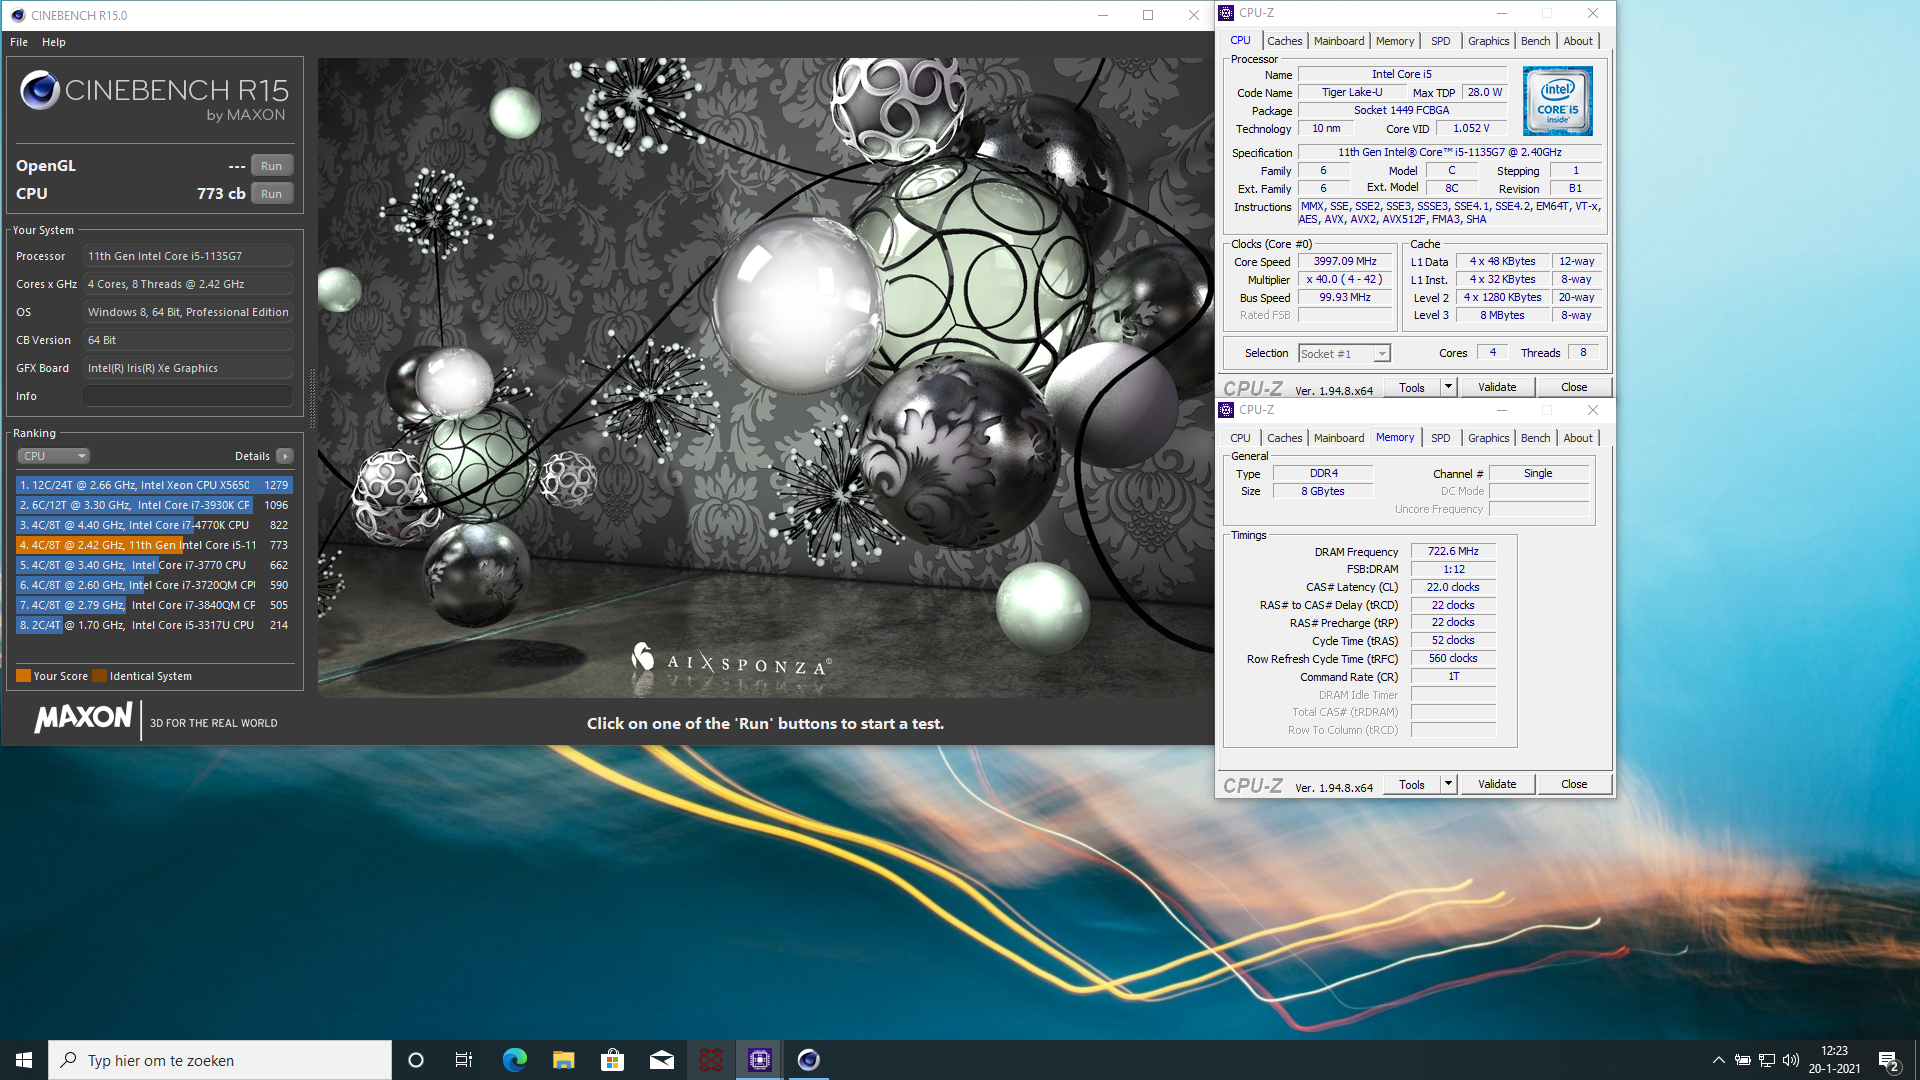The height and width of the screenshot is (1080, 1920).
Task: Click the Cinebench title bar icon
Action: point(17,15)
